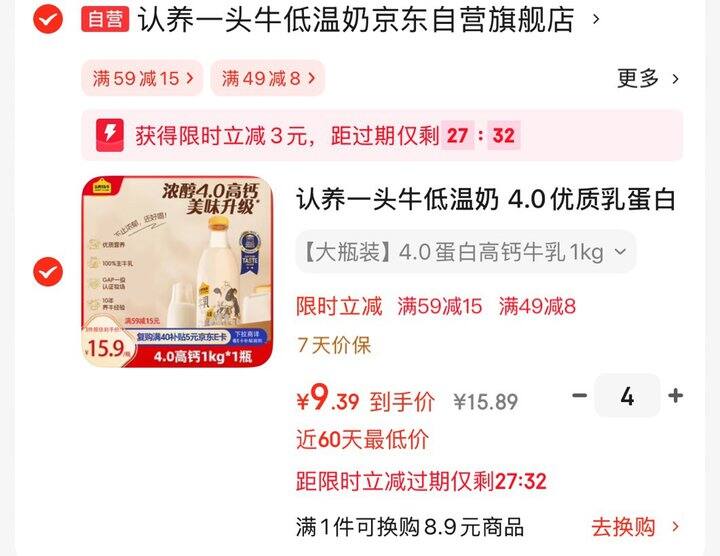Tap the 7天价保 price guarantee label

pyautogui.click(x=334, y=345)
